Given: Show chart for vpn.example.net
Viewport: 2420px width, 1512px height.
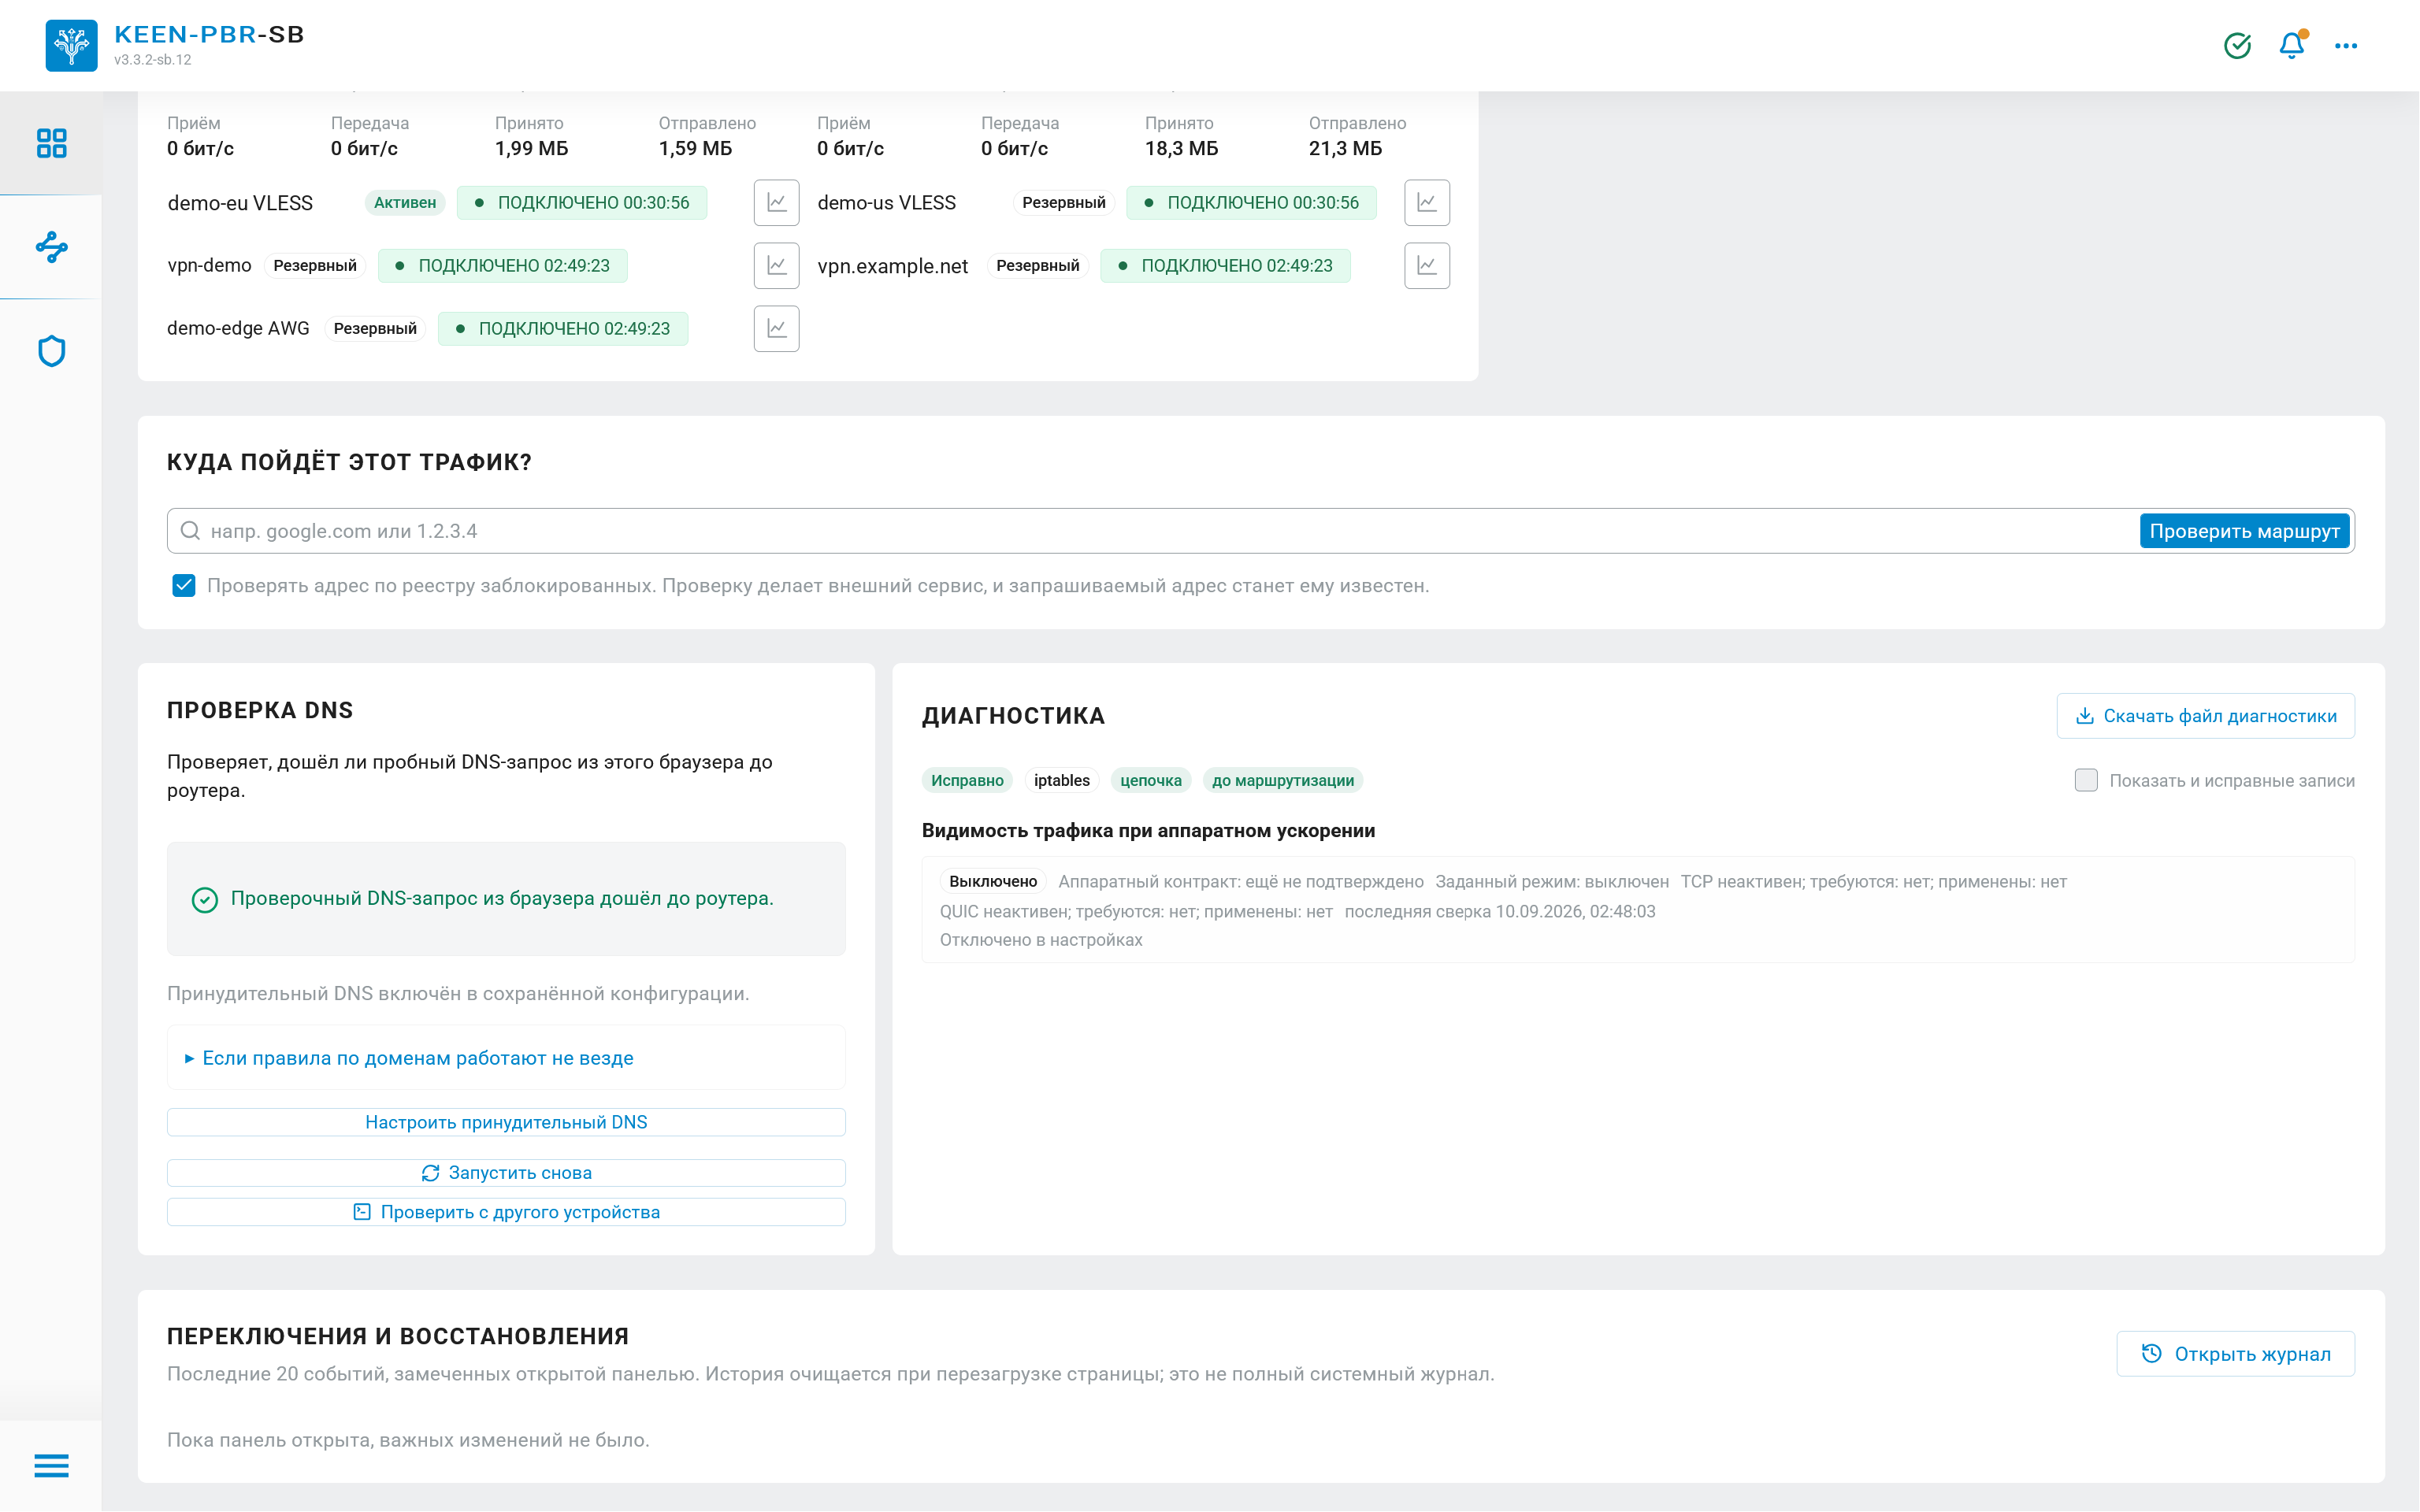Looking at the screenshot, I should tap(1427, 266).
